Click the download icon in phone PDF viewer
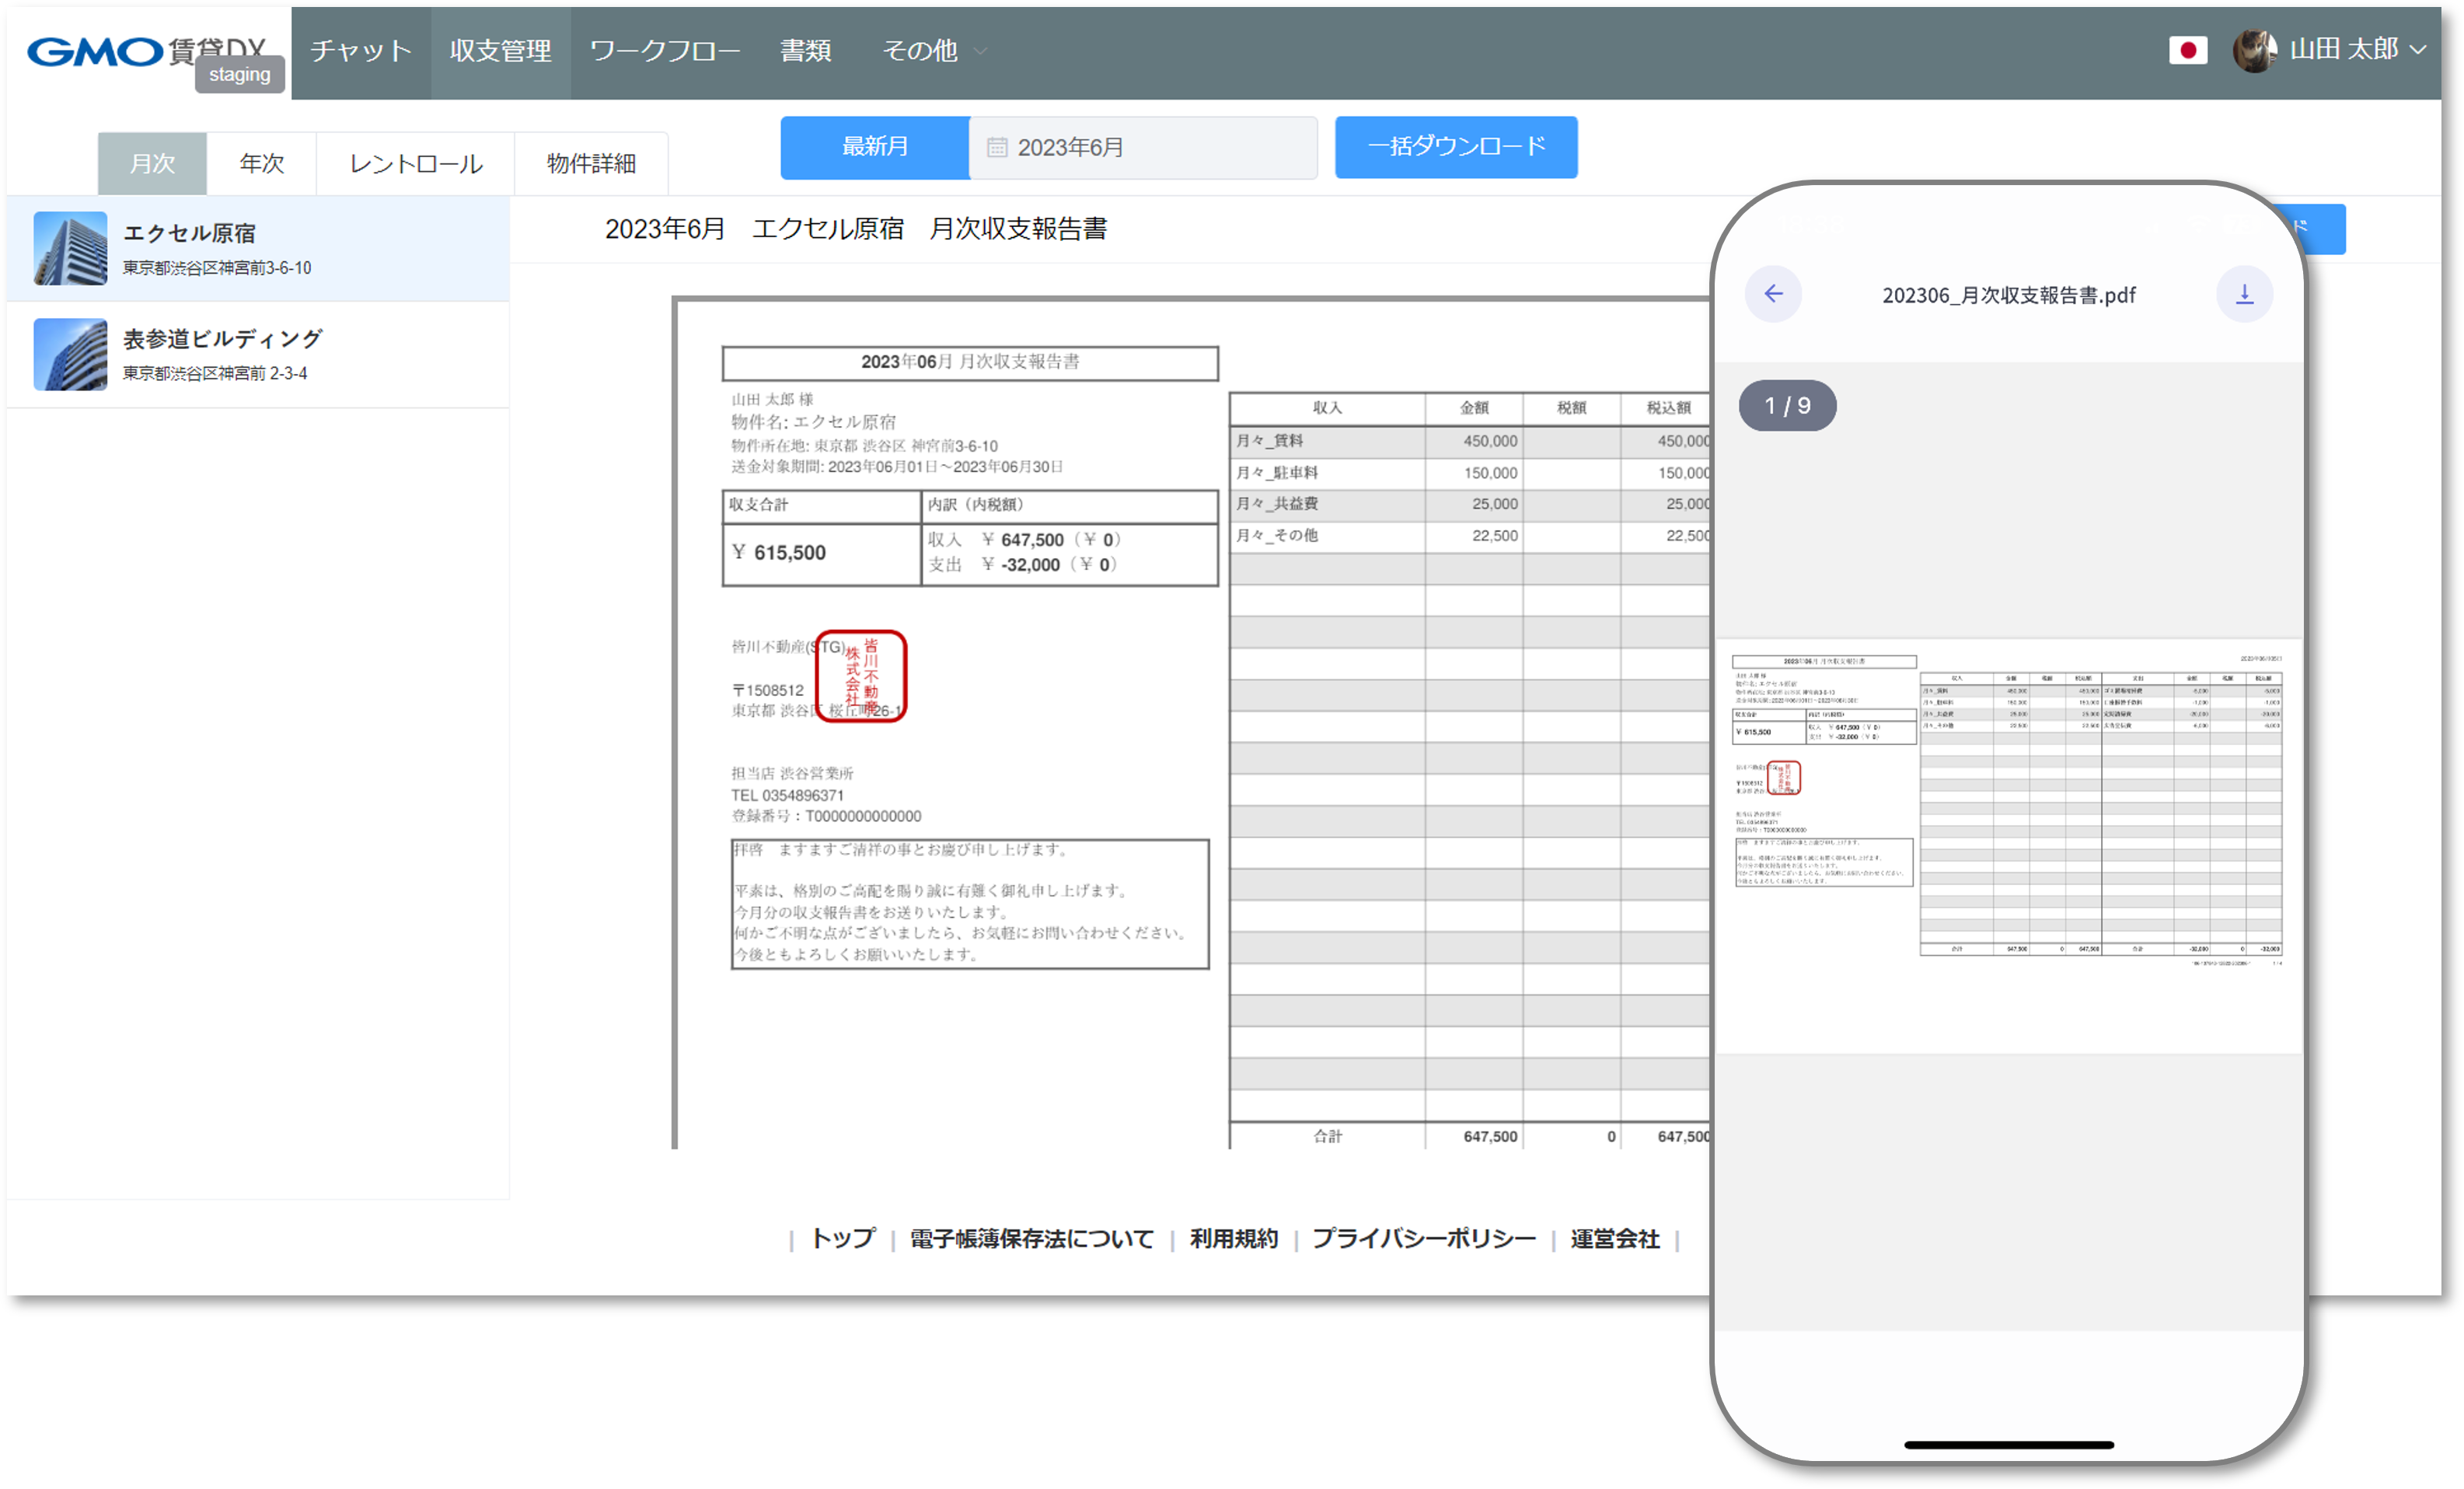This screenshot has width=2464, height=1489. click(2244, 294)
